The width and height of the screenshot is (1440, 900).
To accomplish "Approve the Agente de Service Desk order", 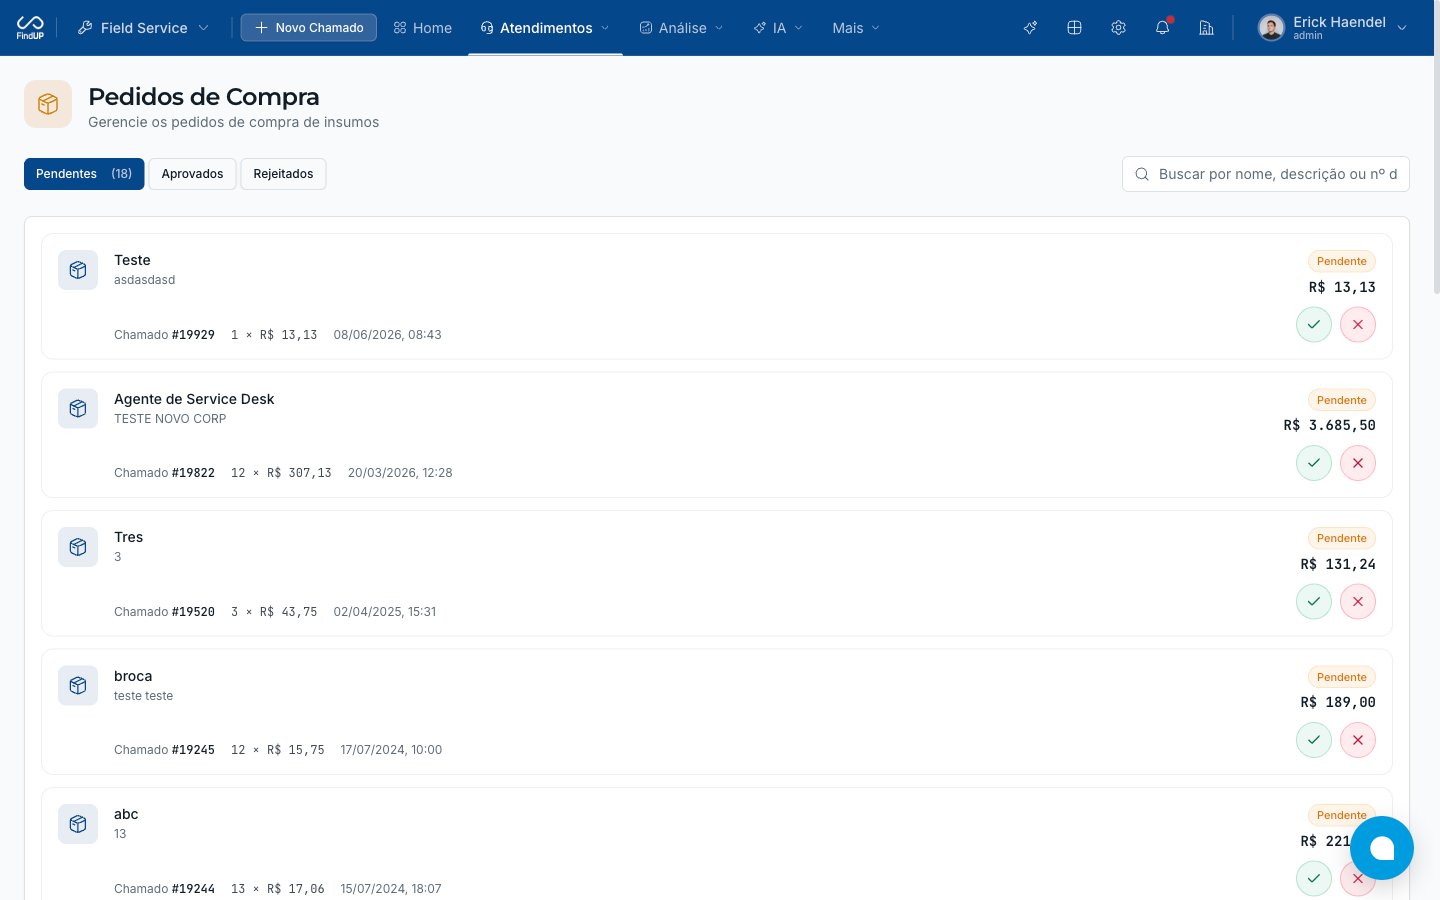I will (1314, 463).
